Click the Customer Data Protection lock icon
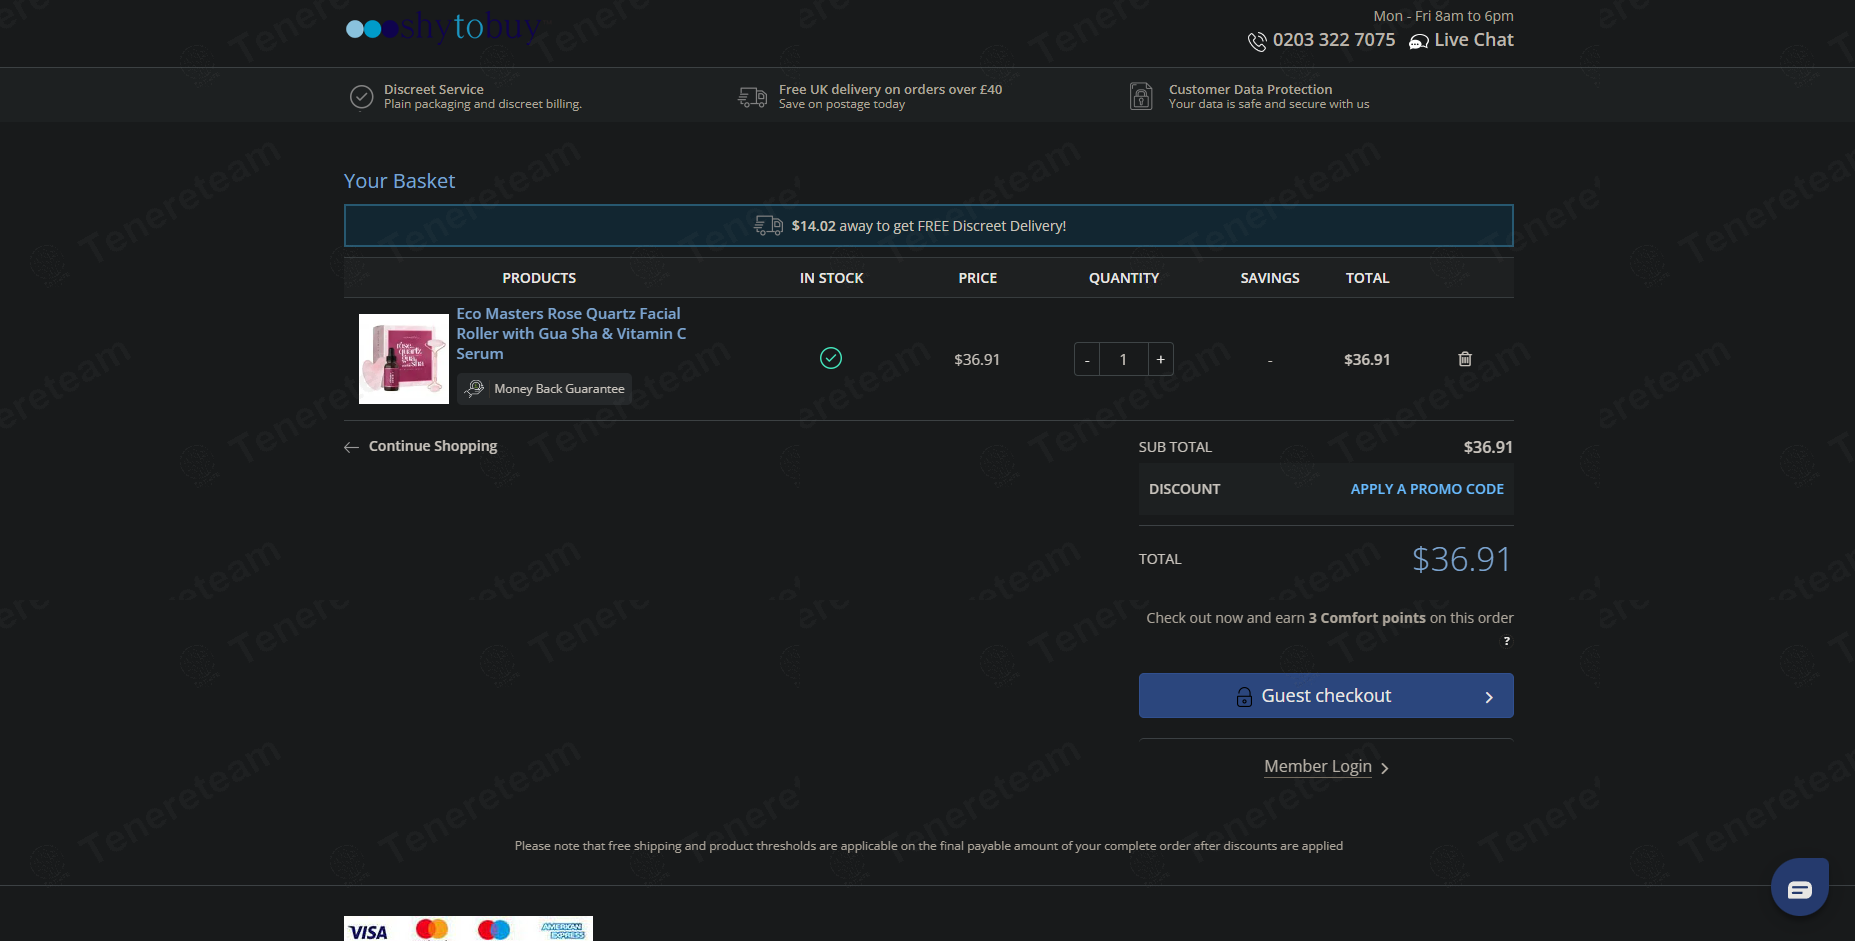 1141,96
